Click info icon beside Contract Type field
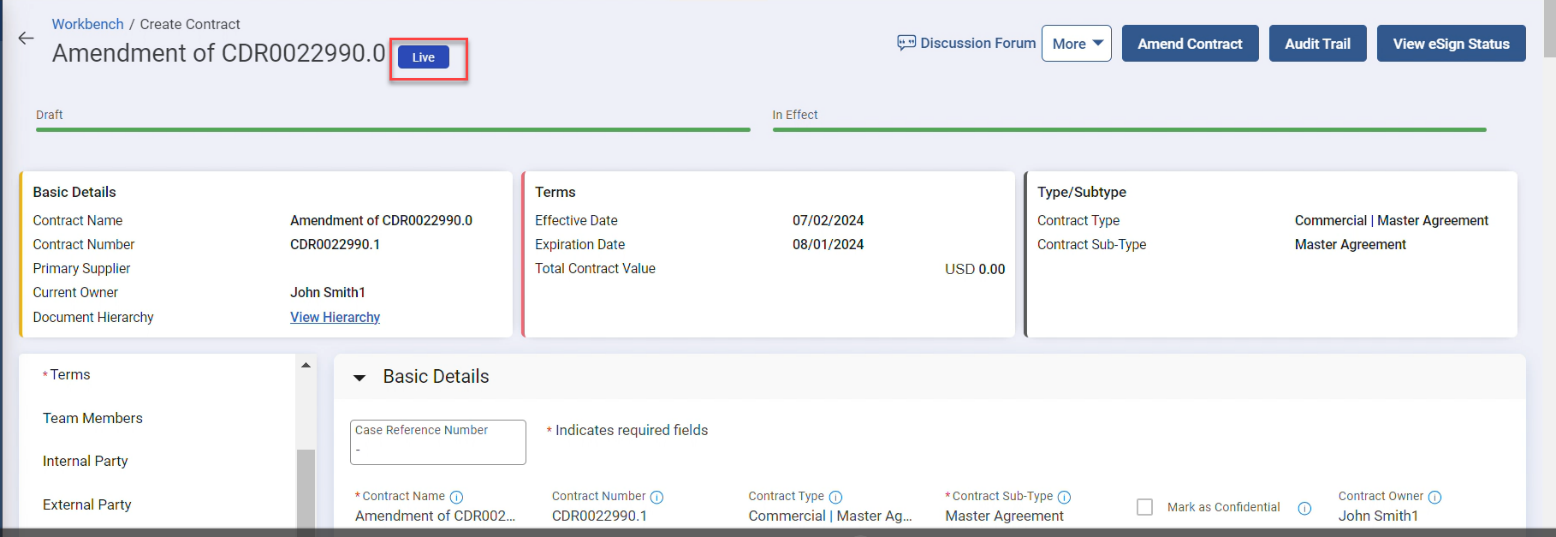1556x537 pixels. coord(835,497)
